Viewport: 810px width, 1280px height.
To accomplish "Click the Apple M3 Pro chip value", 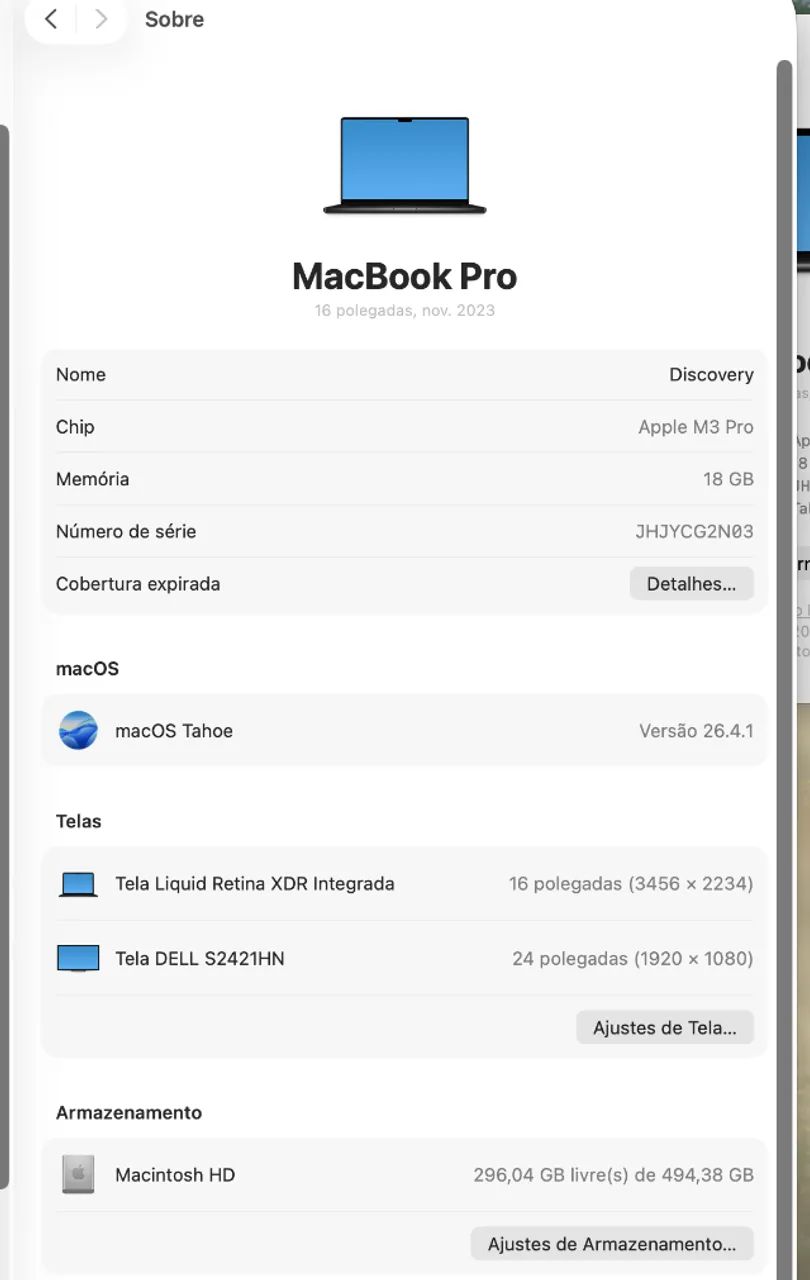I will tap(696, 427).
